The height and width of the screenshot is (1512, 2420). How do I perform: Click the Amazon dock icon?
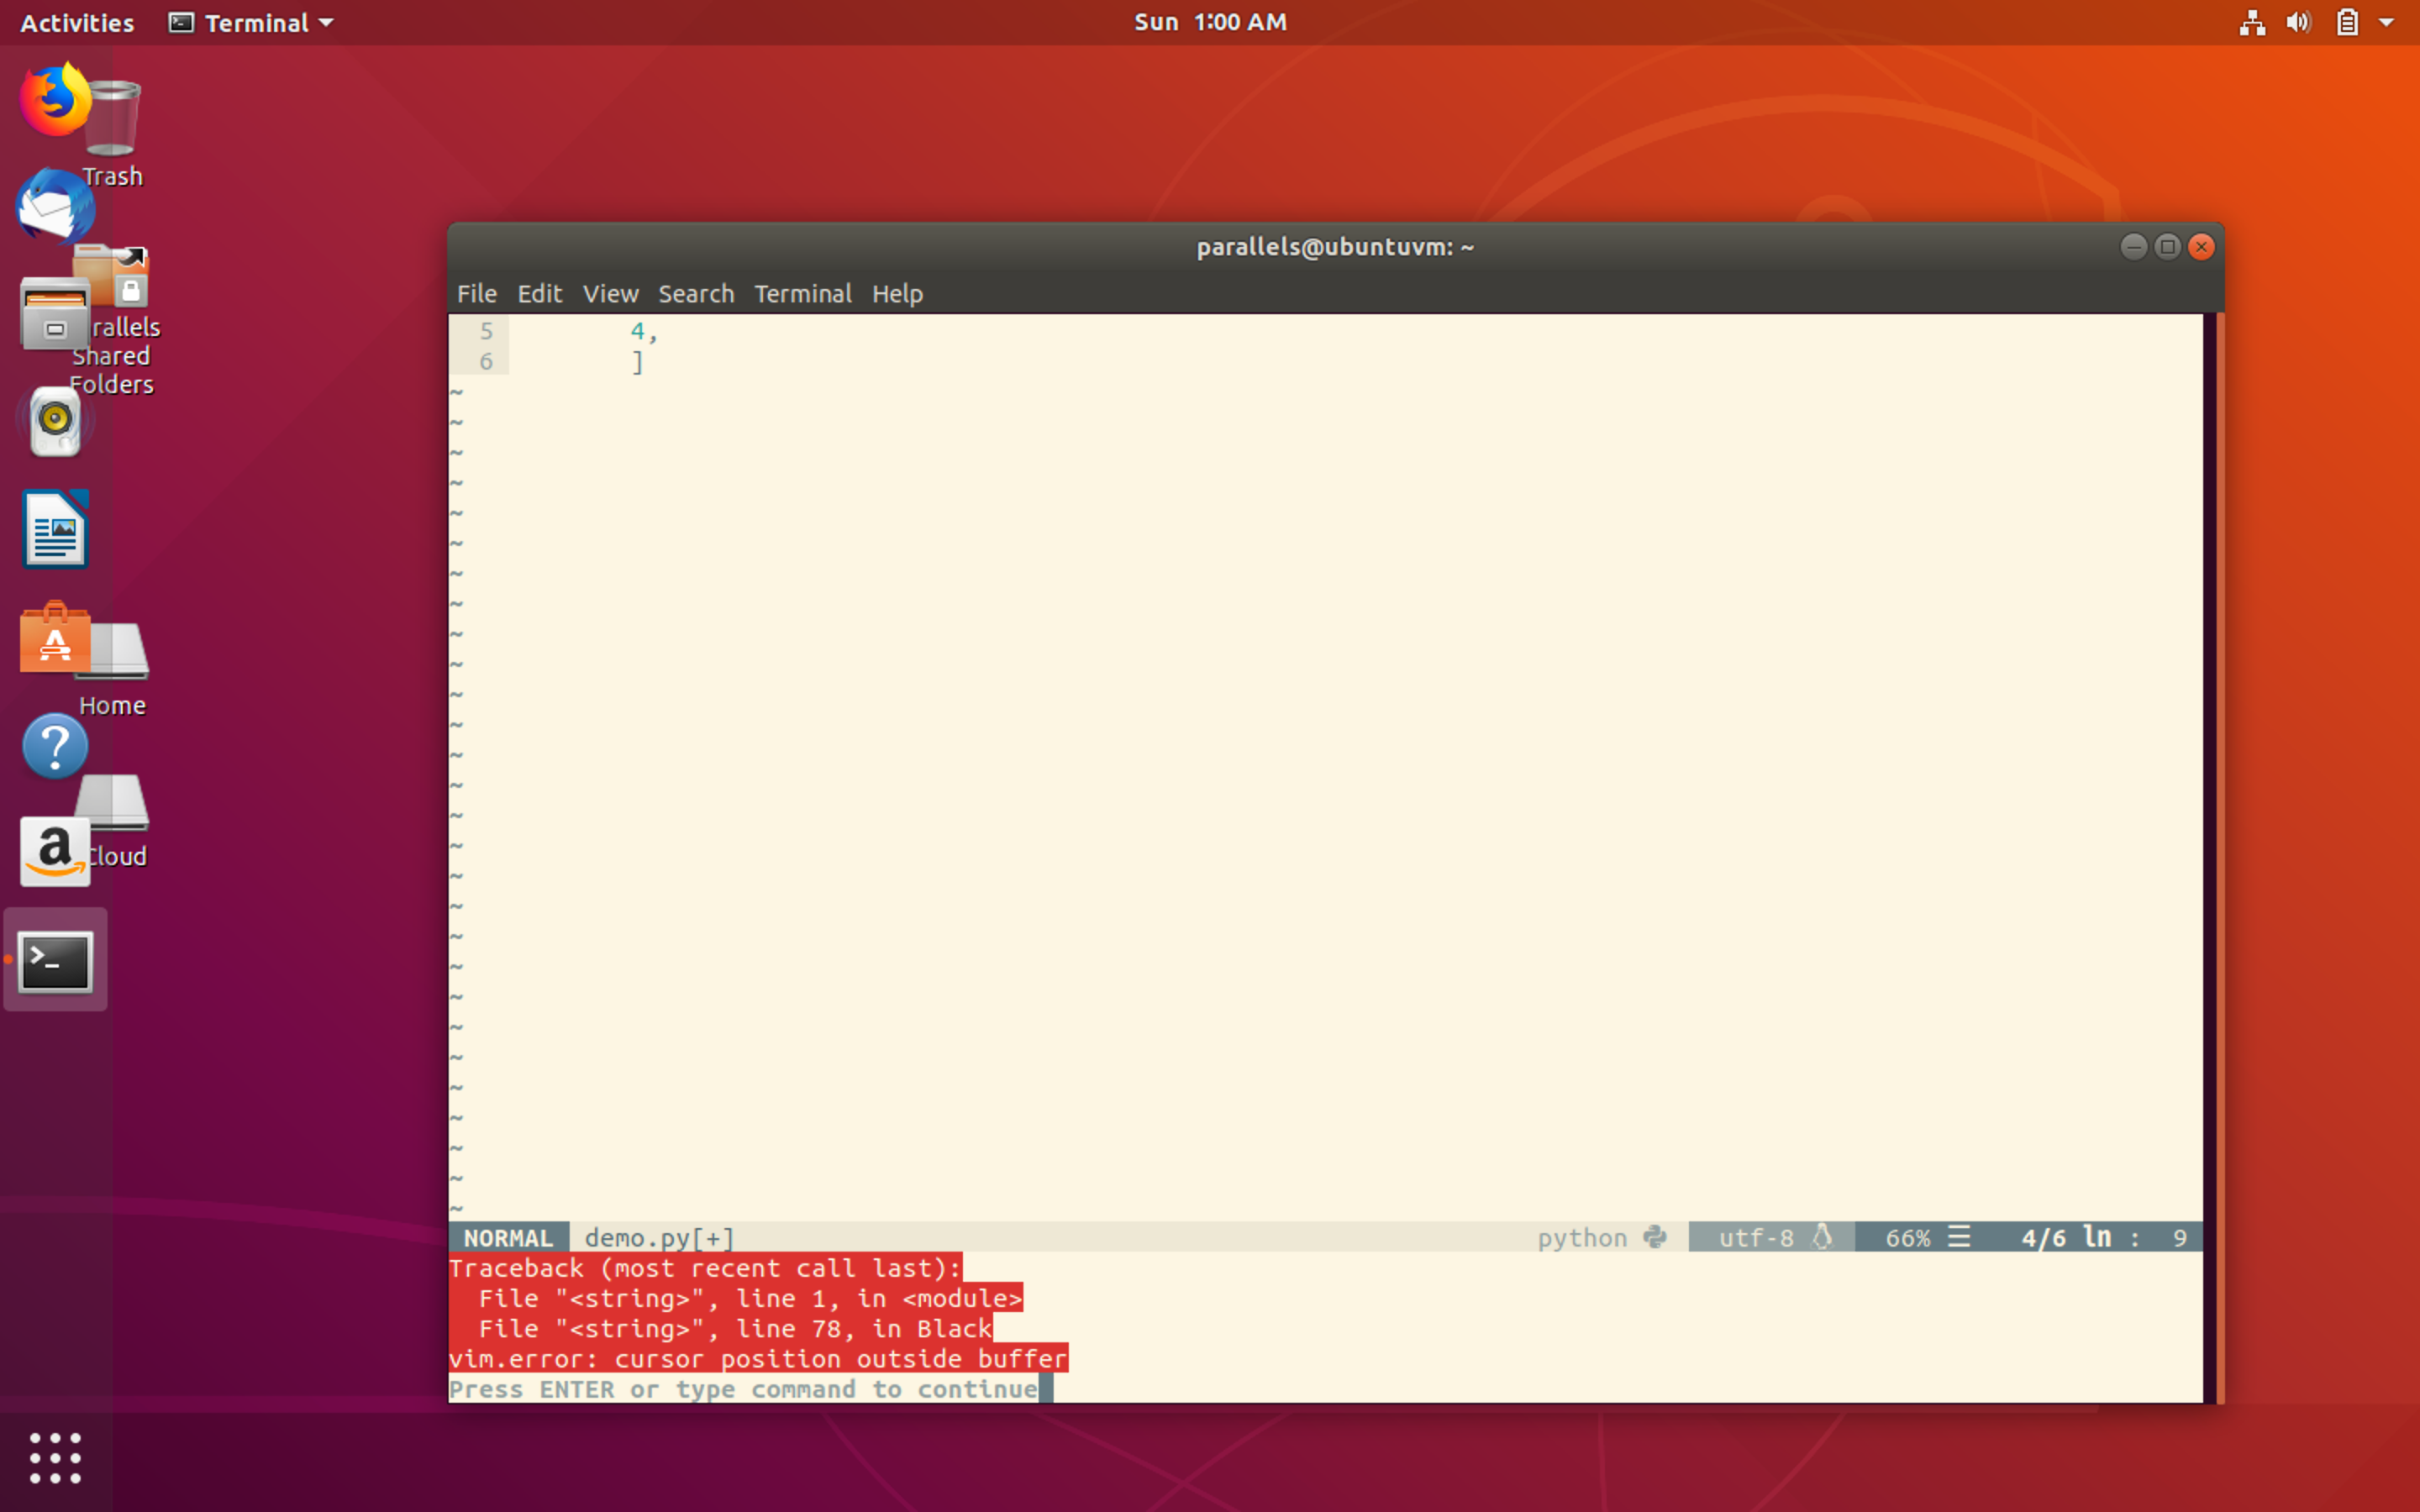click(x=54, y=852)
